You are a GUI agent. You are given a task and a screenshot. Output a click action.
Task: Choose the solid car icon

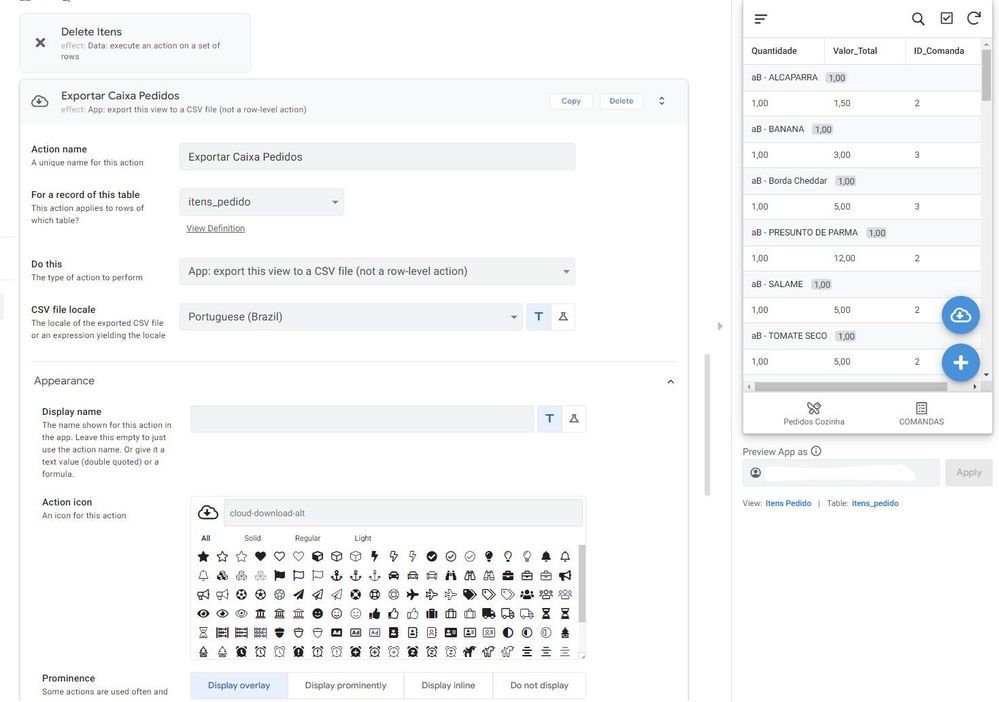point(394,576)
